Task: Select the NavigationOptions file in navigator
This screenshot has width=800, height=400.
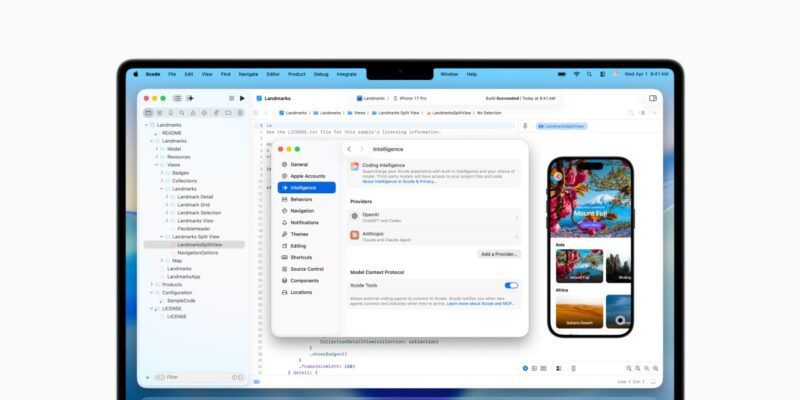Action: 197,253
